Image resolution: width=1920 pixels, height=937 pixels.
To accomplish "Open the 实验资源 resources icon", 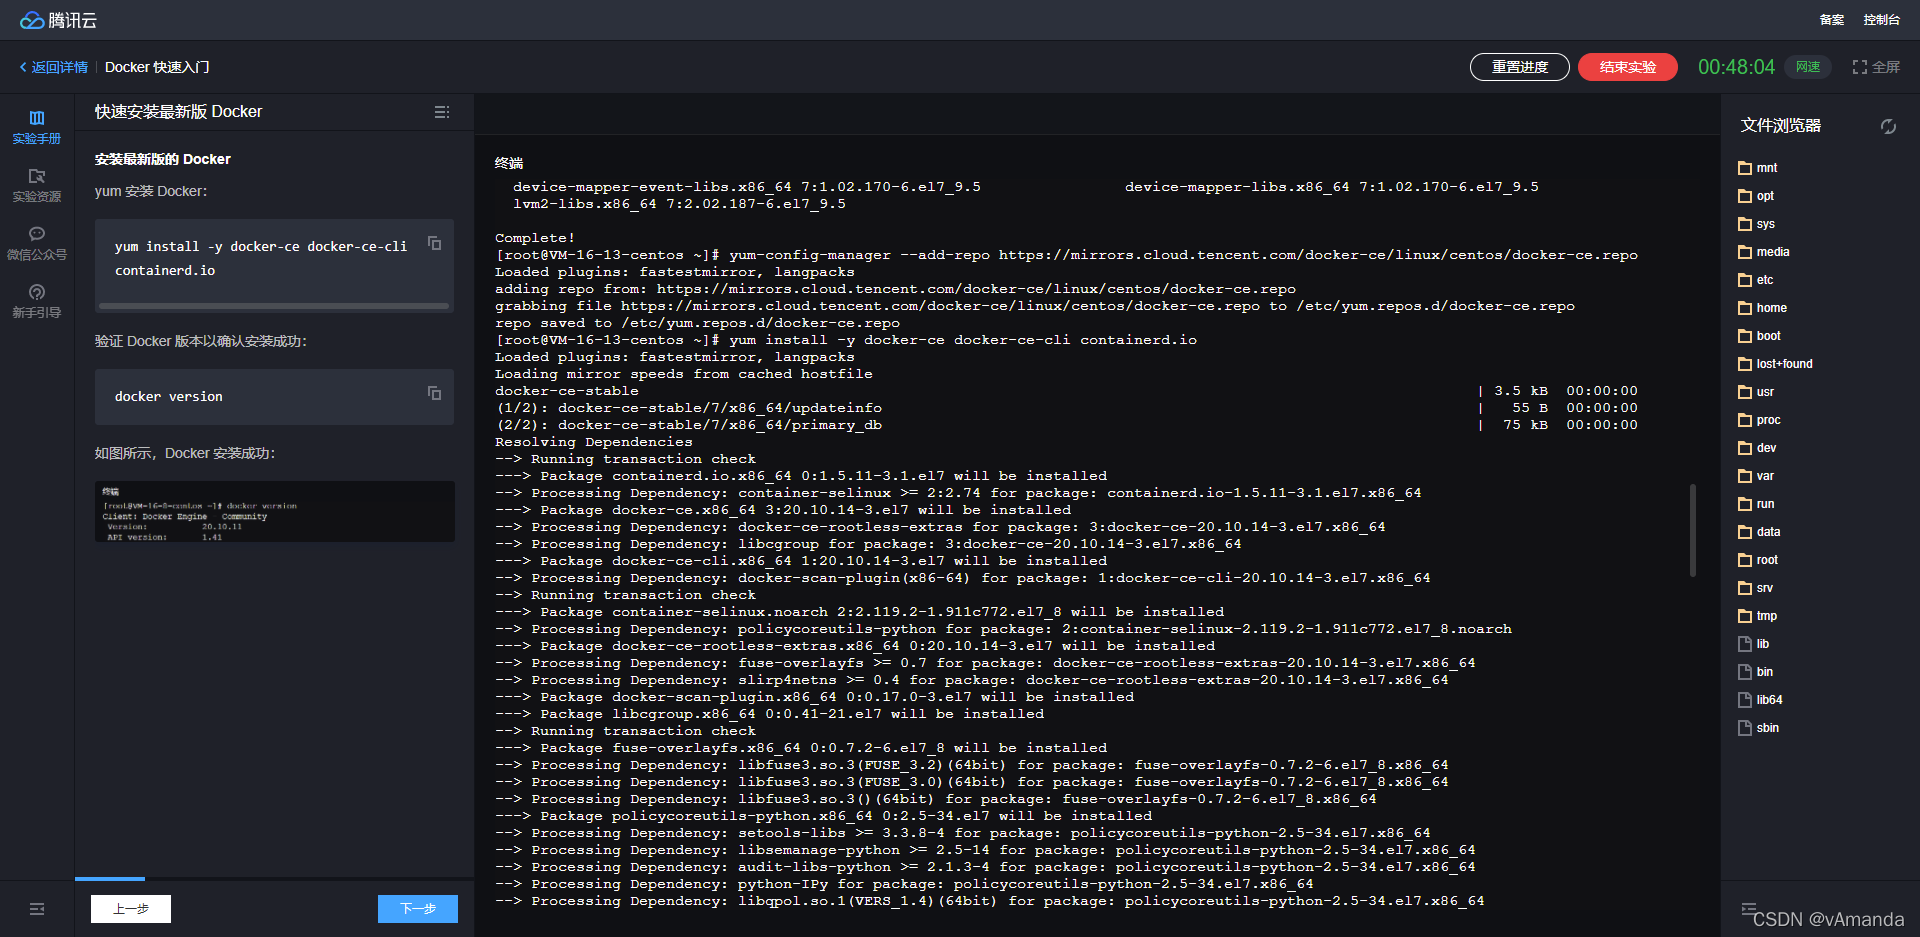I will 37,185.
